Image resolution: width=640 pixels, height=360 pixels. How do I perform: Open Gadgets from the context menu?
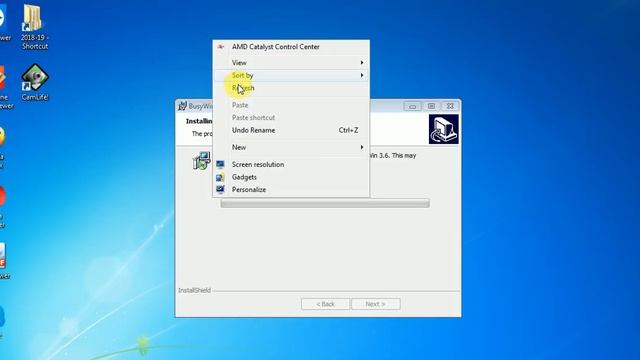tap(291, 177)
